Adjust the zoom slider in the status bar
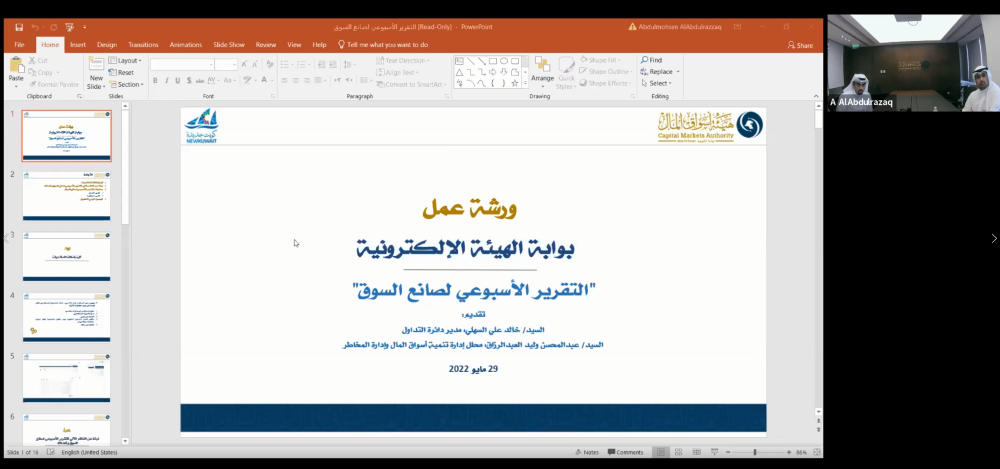 (x=755, y=452)
